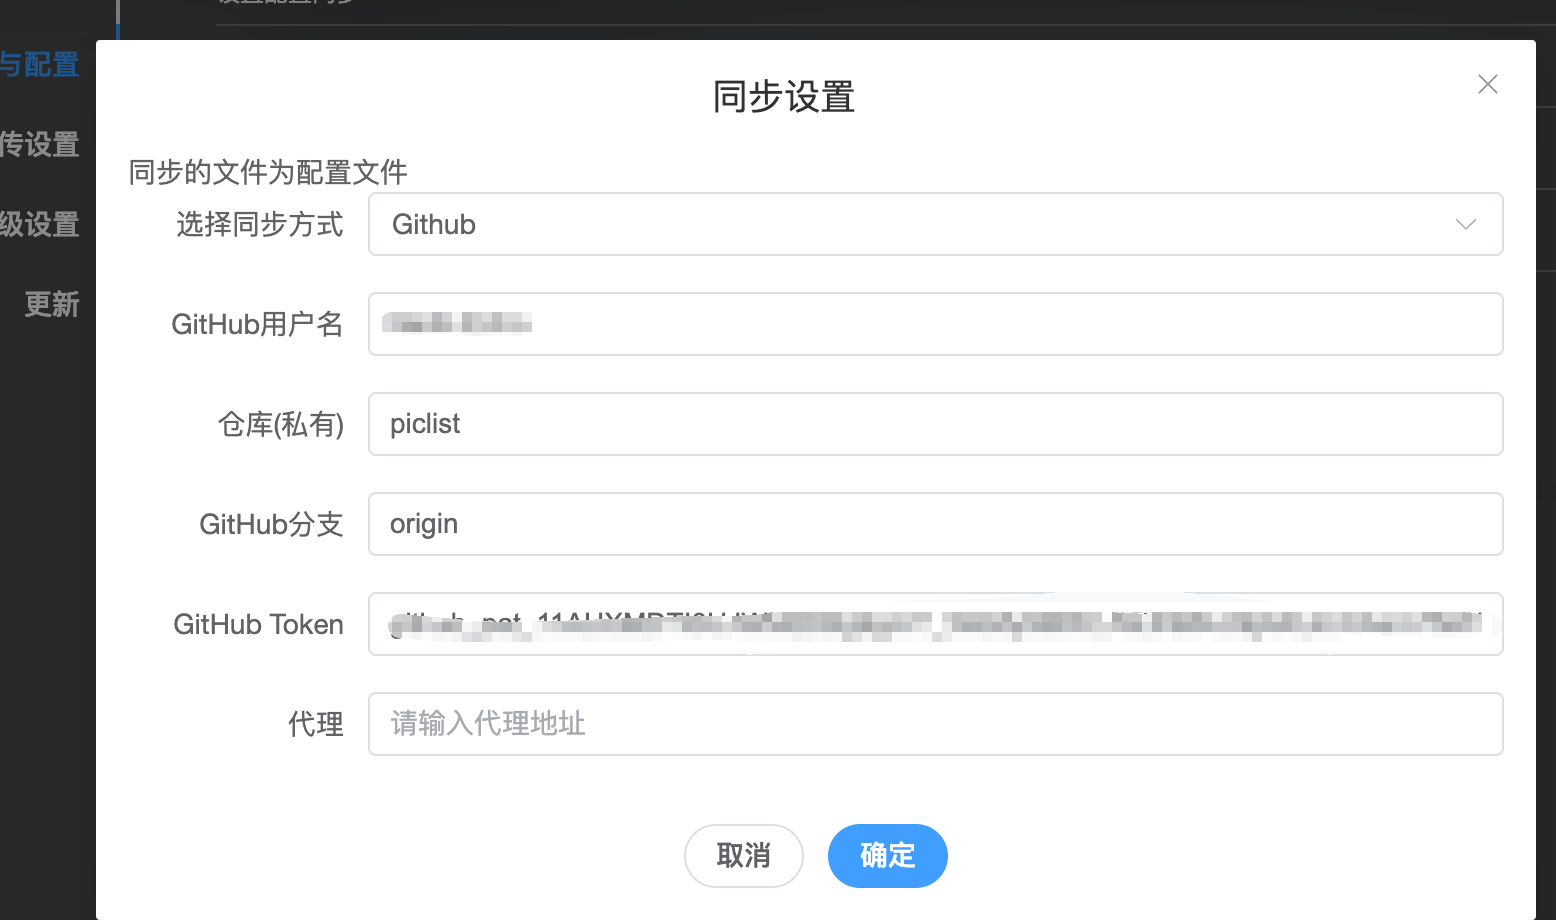
Task: Click the GitHub分支 label
Action: tap(271, 524)
